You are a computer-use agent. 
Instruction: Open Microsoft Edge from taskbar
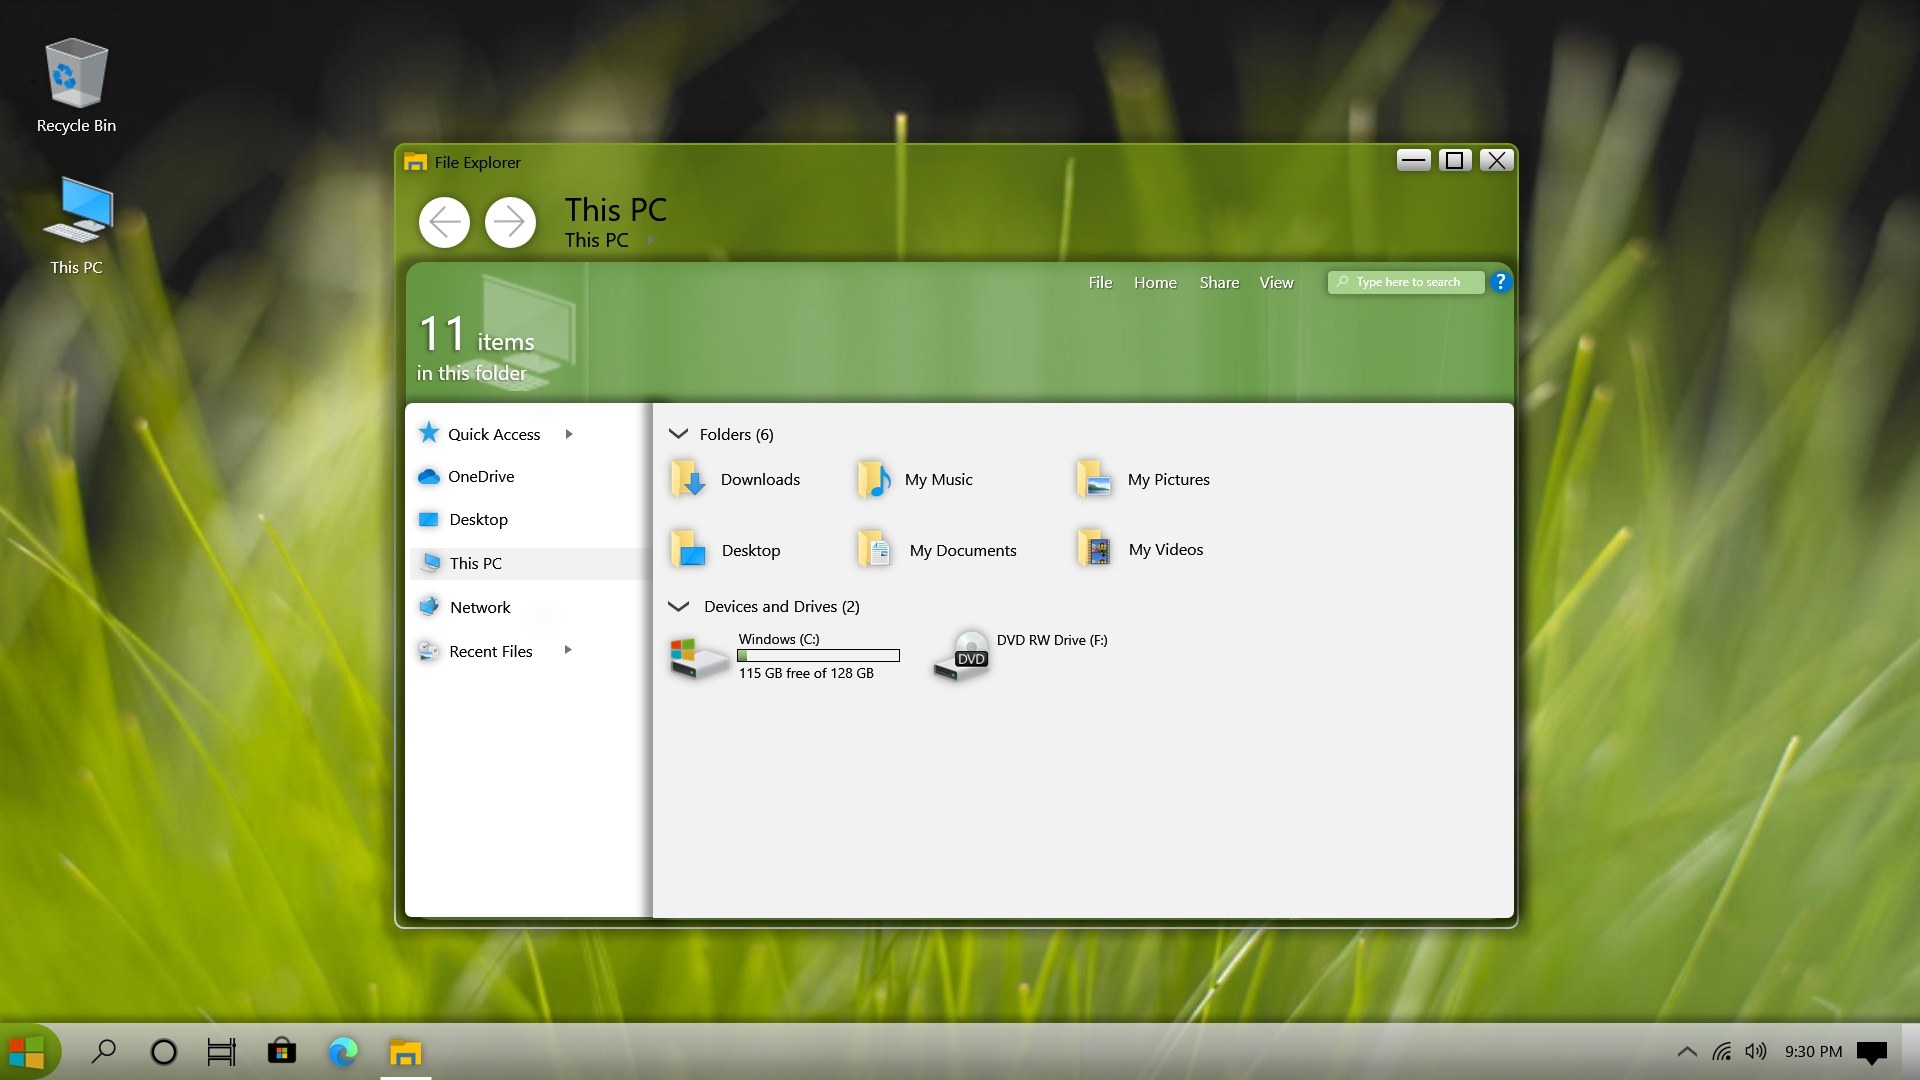(343, 1051)
